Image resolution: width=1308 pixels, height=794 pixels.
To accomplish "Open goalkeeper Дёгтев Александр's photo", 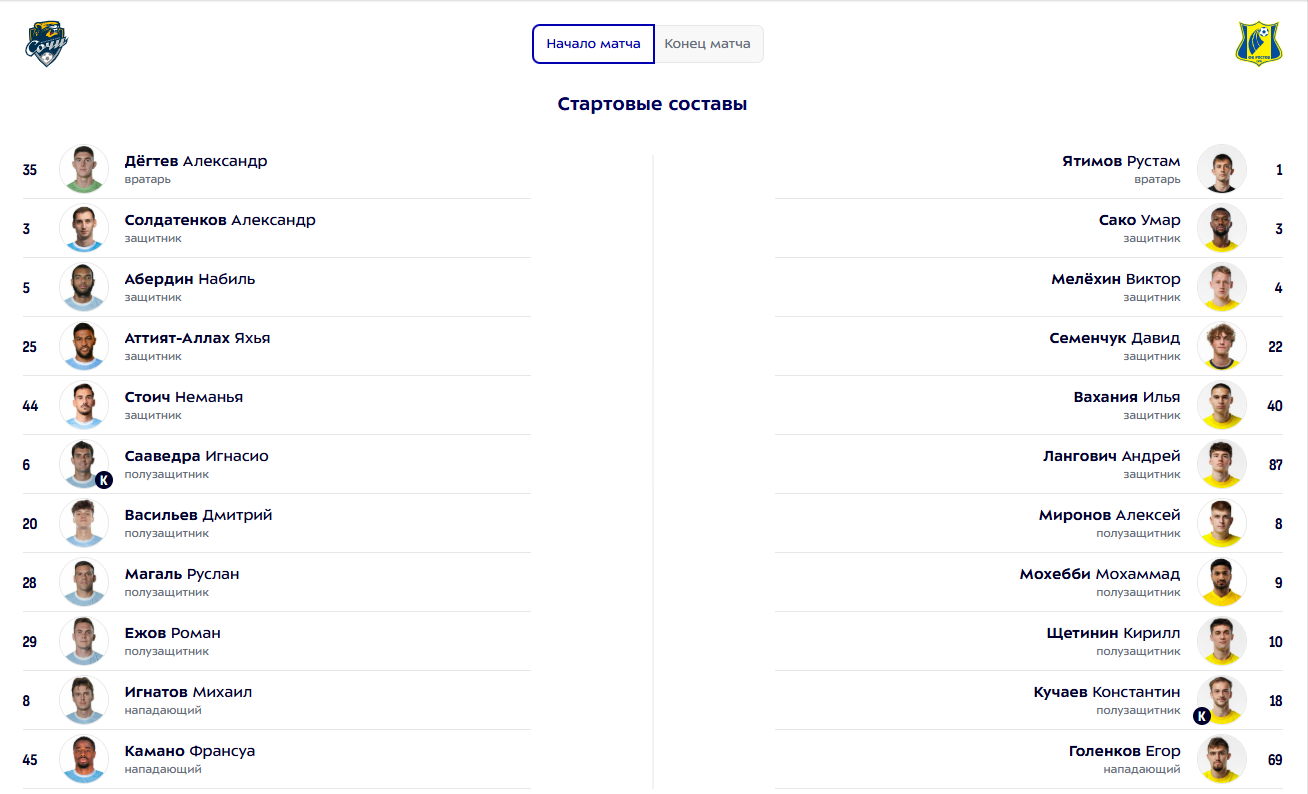I will tap(84, 169).
